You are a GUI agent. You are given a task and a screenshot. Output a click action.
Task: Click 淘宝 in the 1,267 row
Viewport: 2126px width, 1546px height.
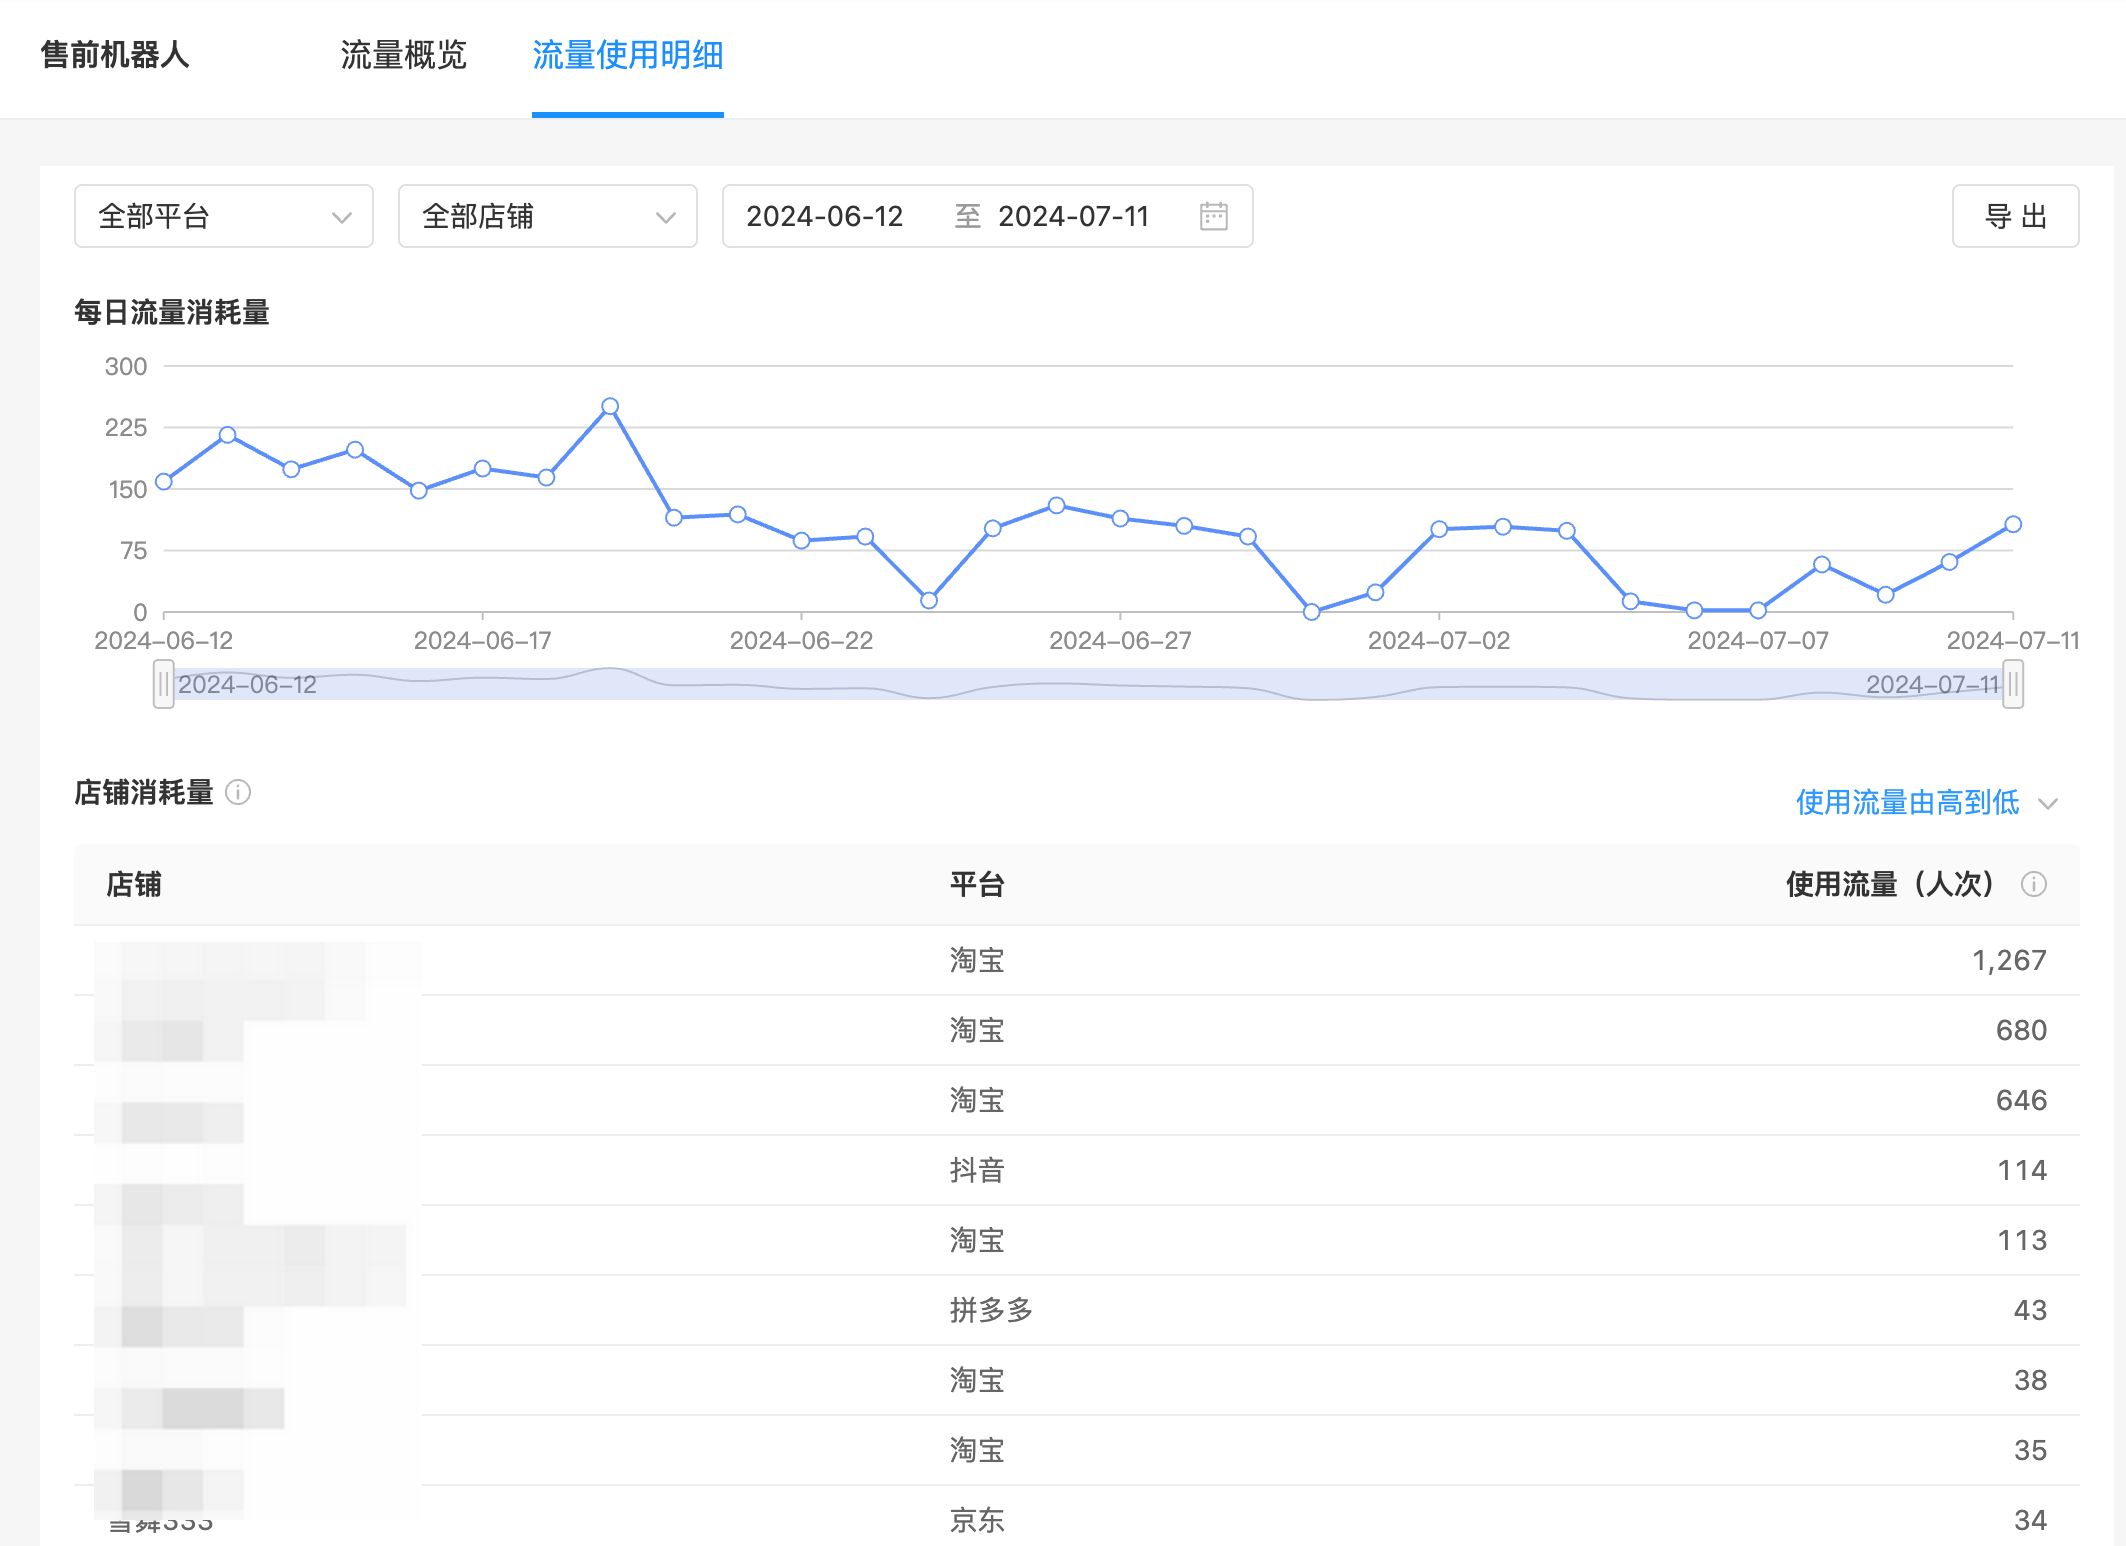pyautogui.click(x=977, y=960)
